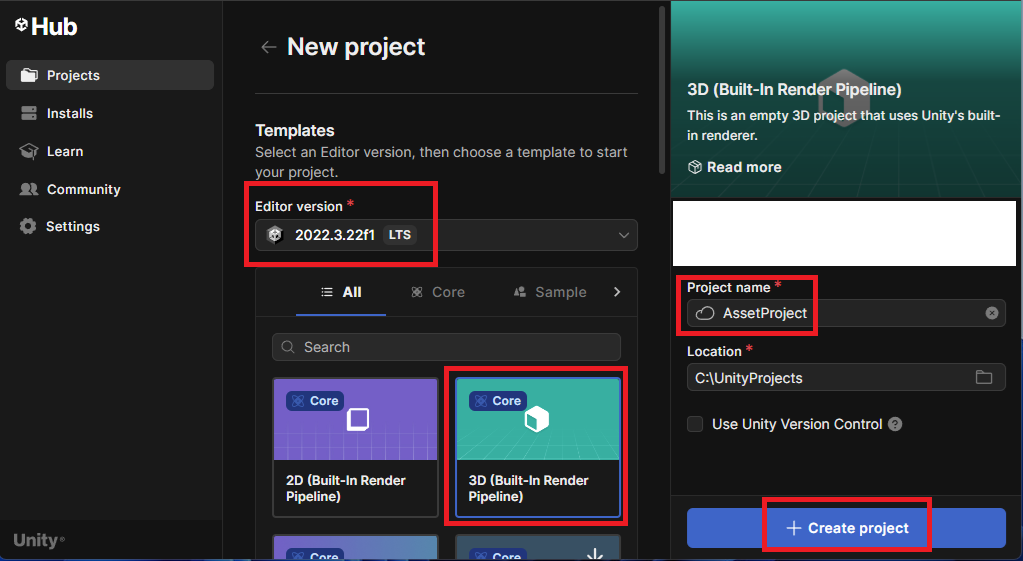Click the atom icon on Core tab
Image resolution: width=1023 pixels, height=561 pixels.
(417, 292)
